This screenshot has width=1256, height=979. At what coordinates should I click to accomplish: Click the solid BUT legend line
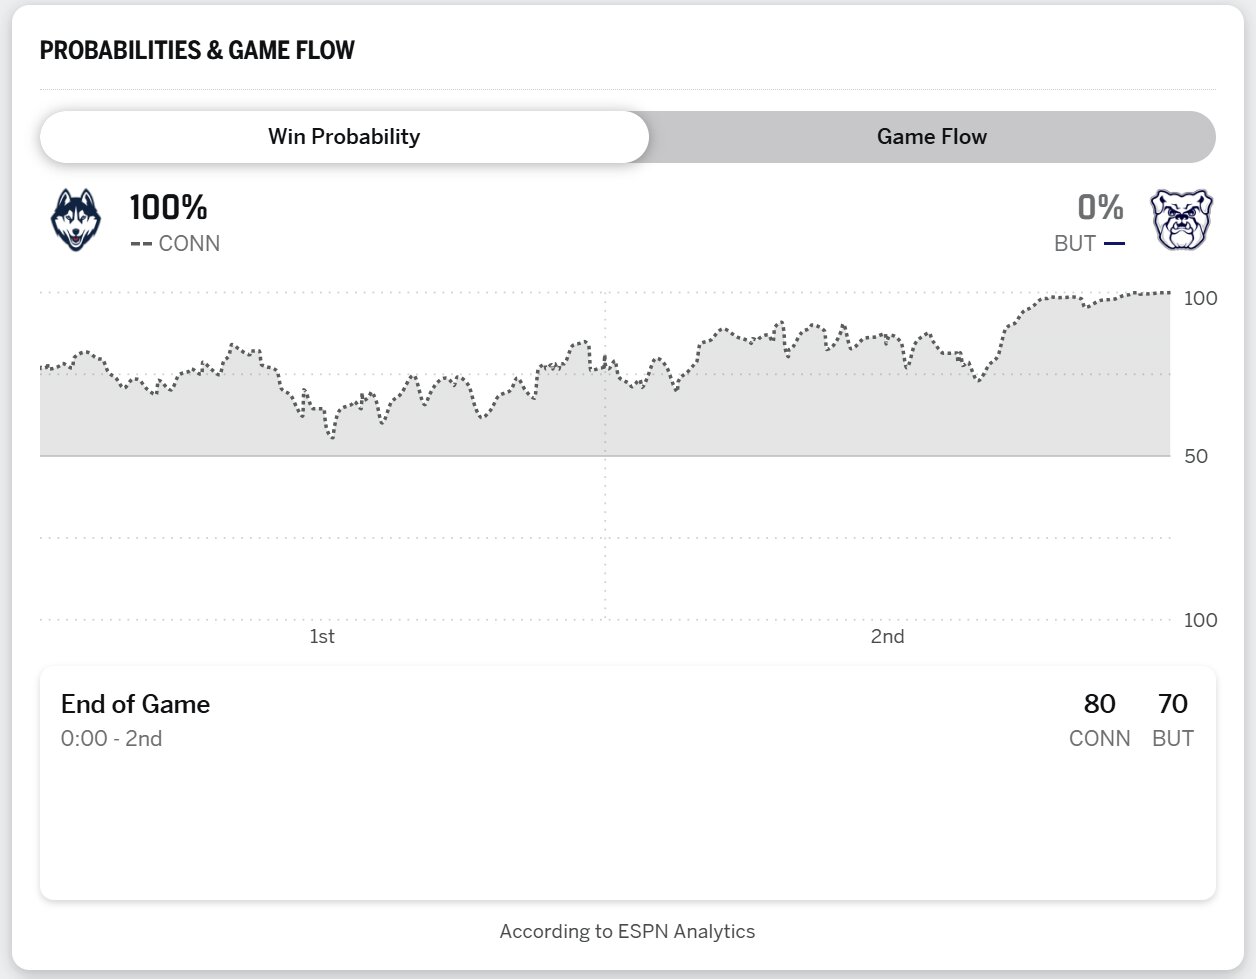[1114, 244]
